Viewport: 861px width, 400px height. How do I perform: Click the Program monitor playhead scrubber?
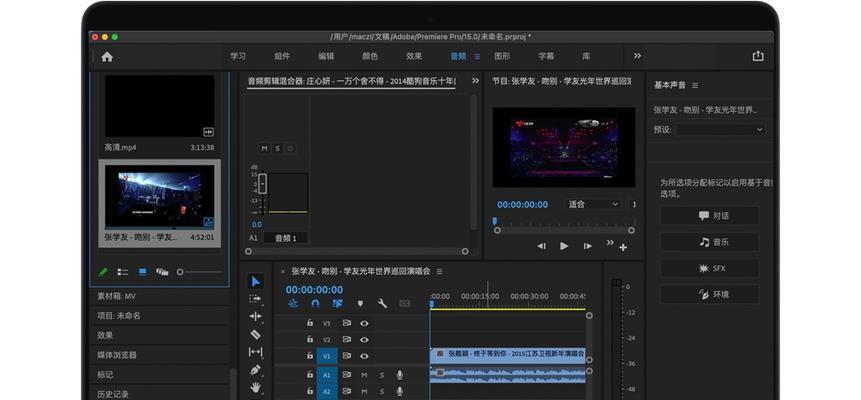point(495,221)
